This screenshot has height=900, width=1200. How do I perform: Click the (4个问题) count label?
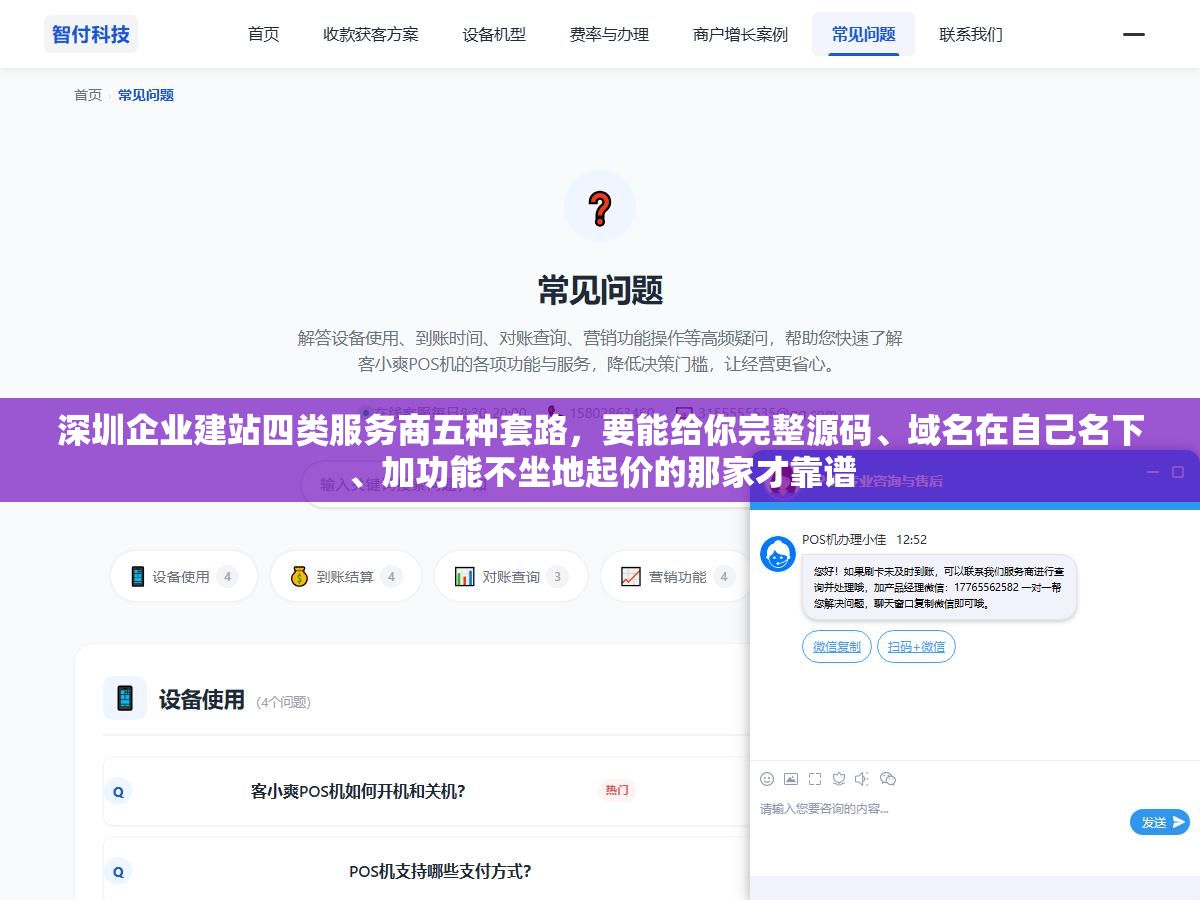point(284,702)
